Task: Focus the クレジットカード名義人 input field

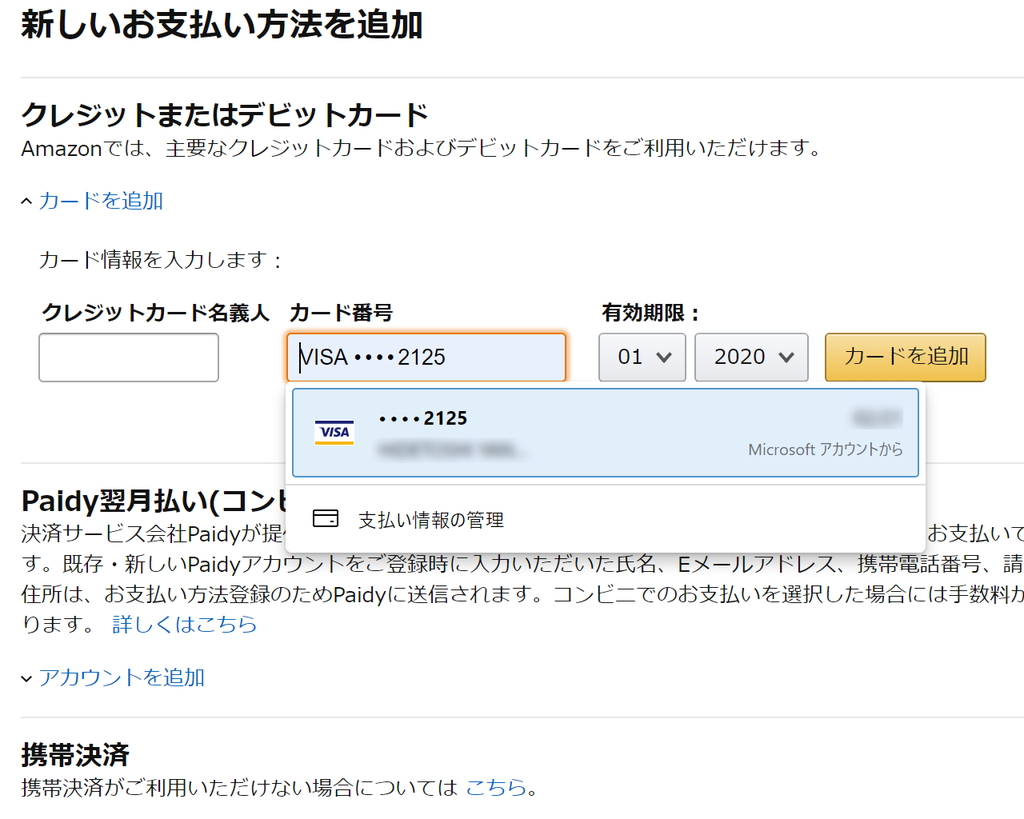Action: (128, 357)
